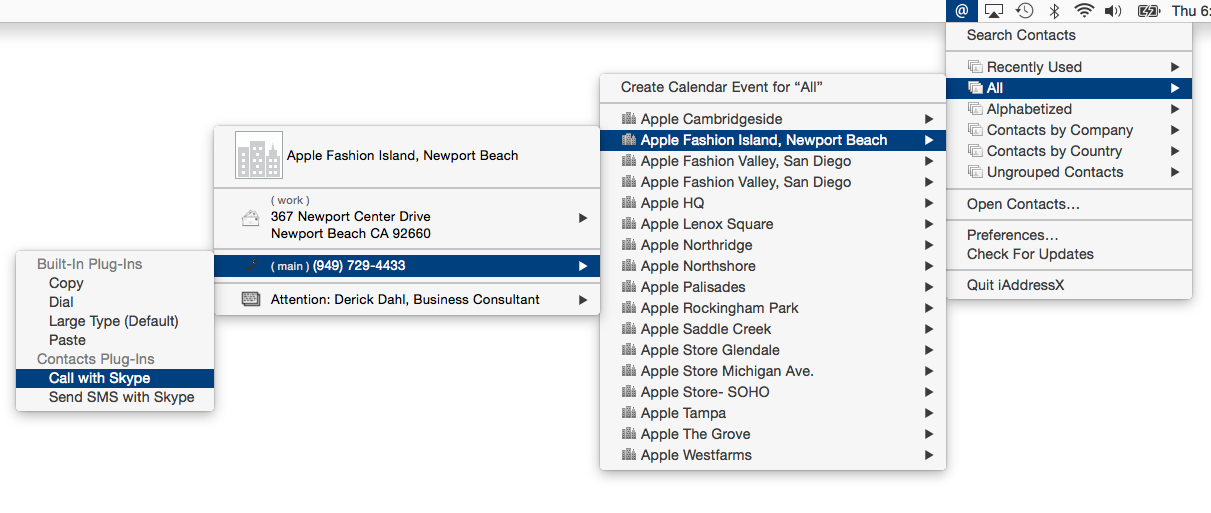1211x513 pixels.
Task: Open the Wi-Fi status menu
Action: [1084, 11]
